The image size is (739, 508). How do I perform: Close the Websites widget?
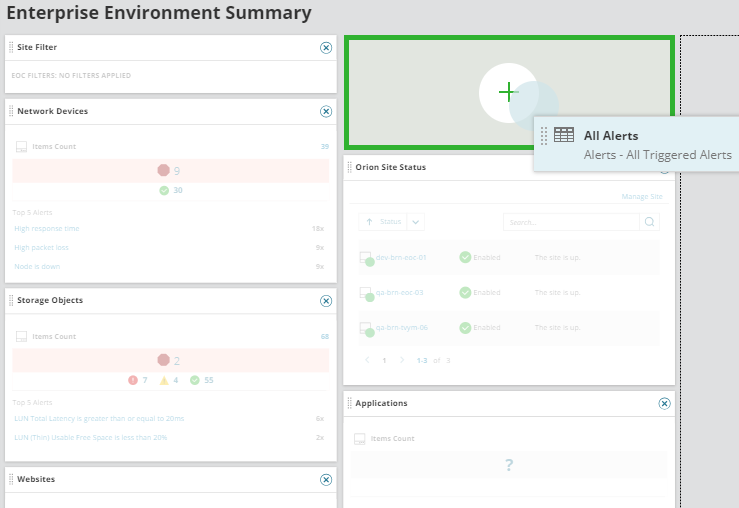point(325,480)
